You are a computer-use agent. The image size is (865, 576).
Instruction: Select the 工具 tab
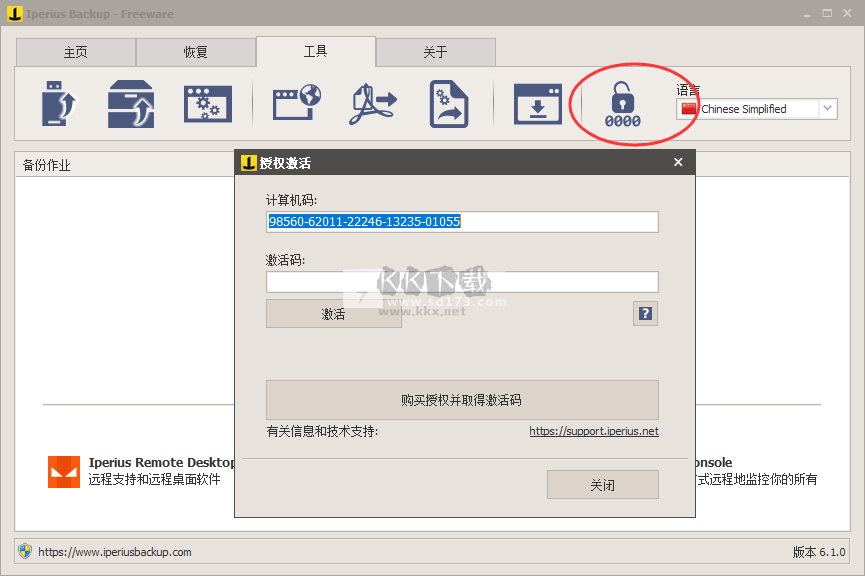click(x=316, y=51)
